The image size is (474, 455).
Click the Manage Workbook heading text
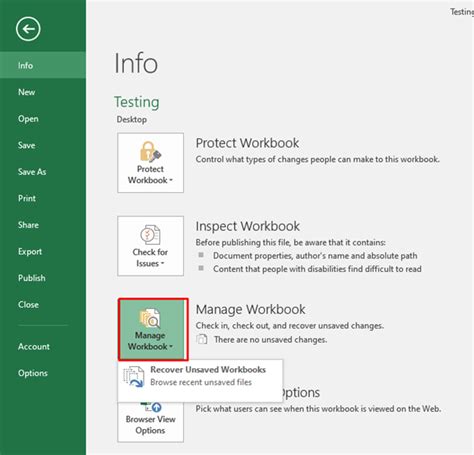(250, 309)
